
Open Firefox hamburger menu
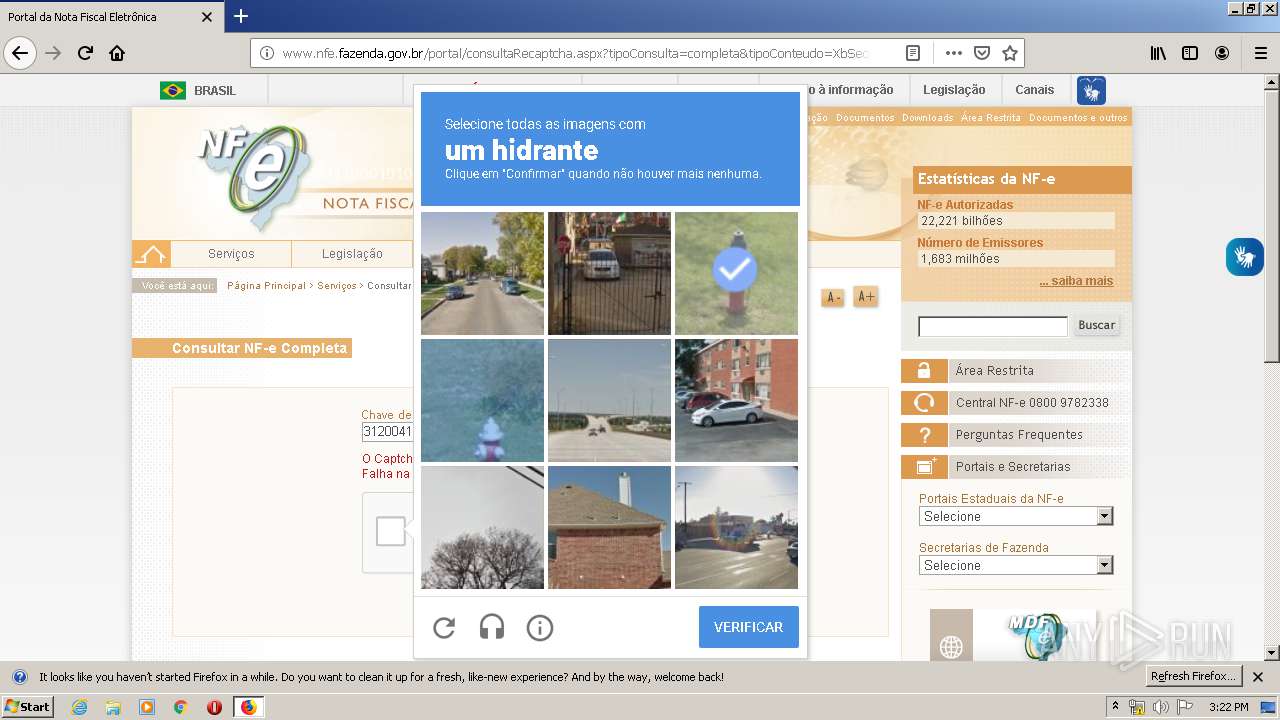(x=1260, y=53)
